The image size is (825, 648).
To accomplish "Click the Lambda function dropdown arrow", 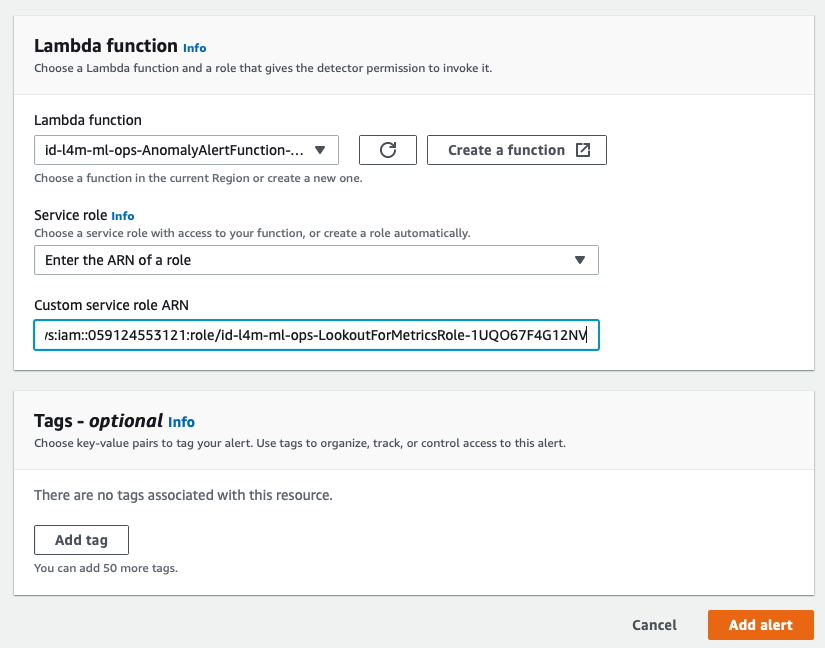I will [x=319, y=150].
